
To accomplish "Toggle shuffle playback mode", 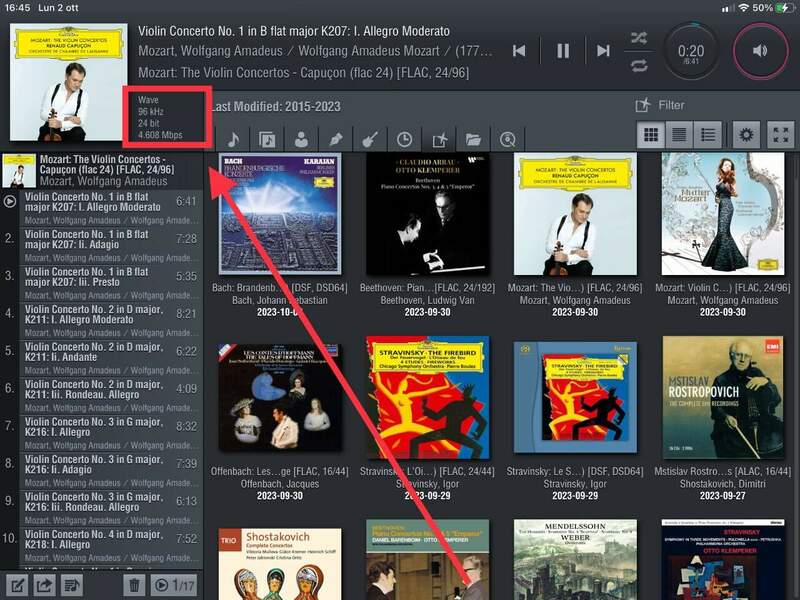I will click(637, 38).
